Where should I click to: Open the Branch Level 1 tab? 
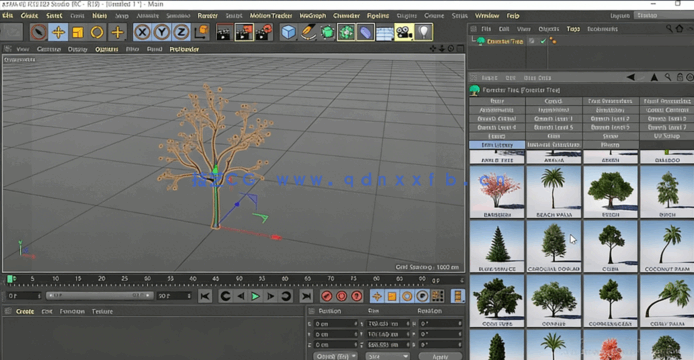coord(553,119)
